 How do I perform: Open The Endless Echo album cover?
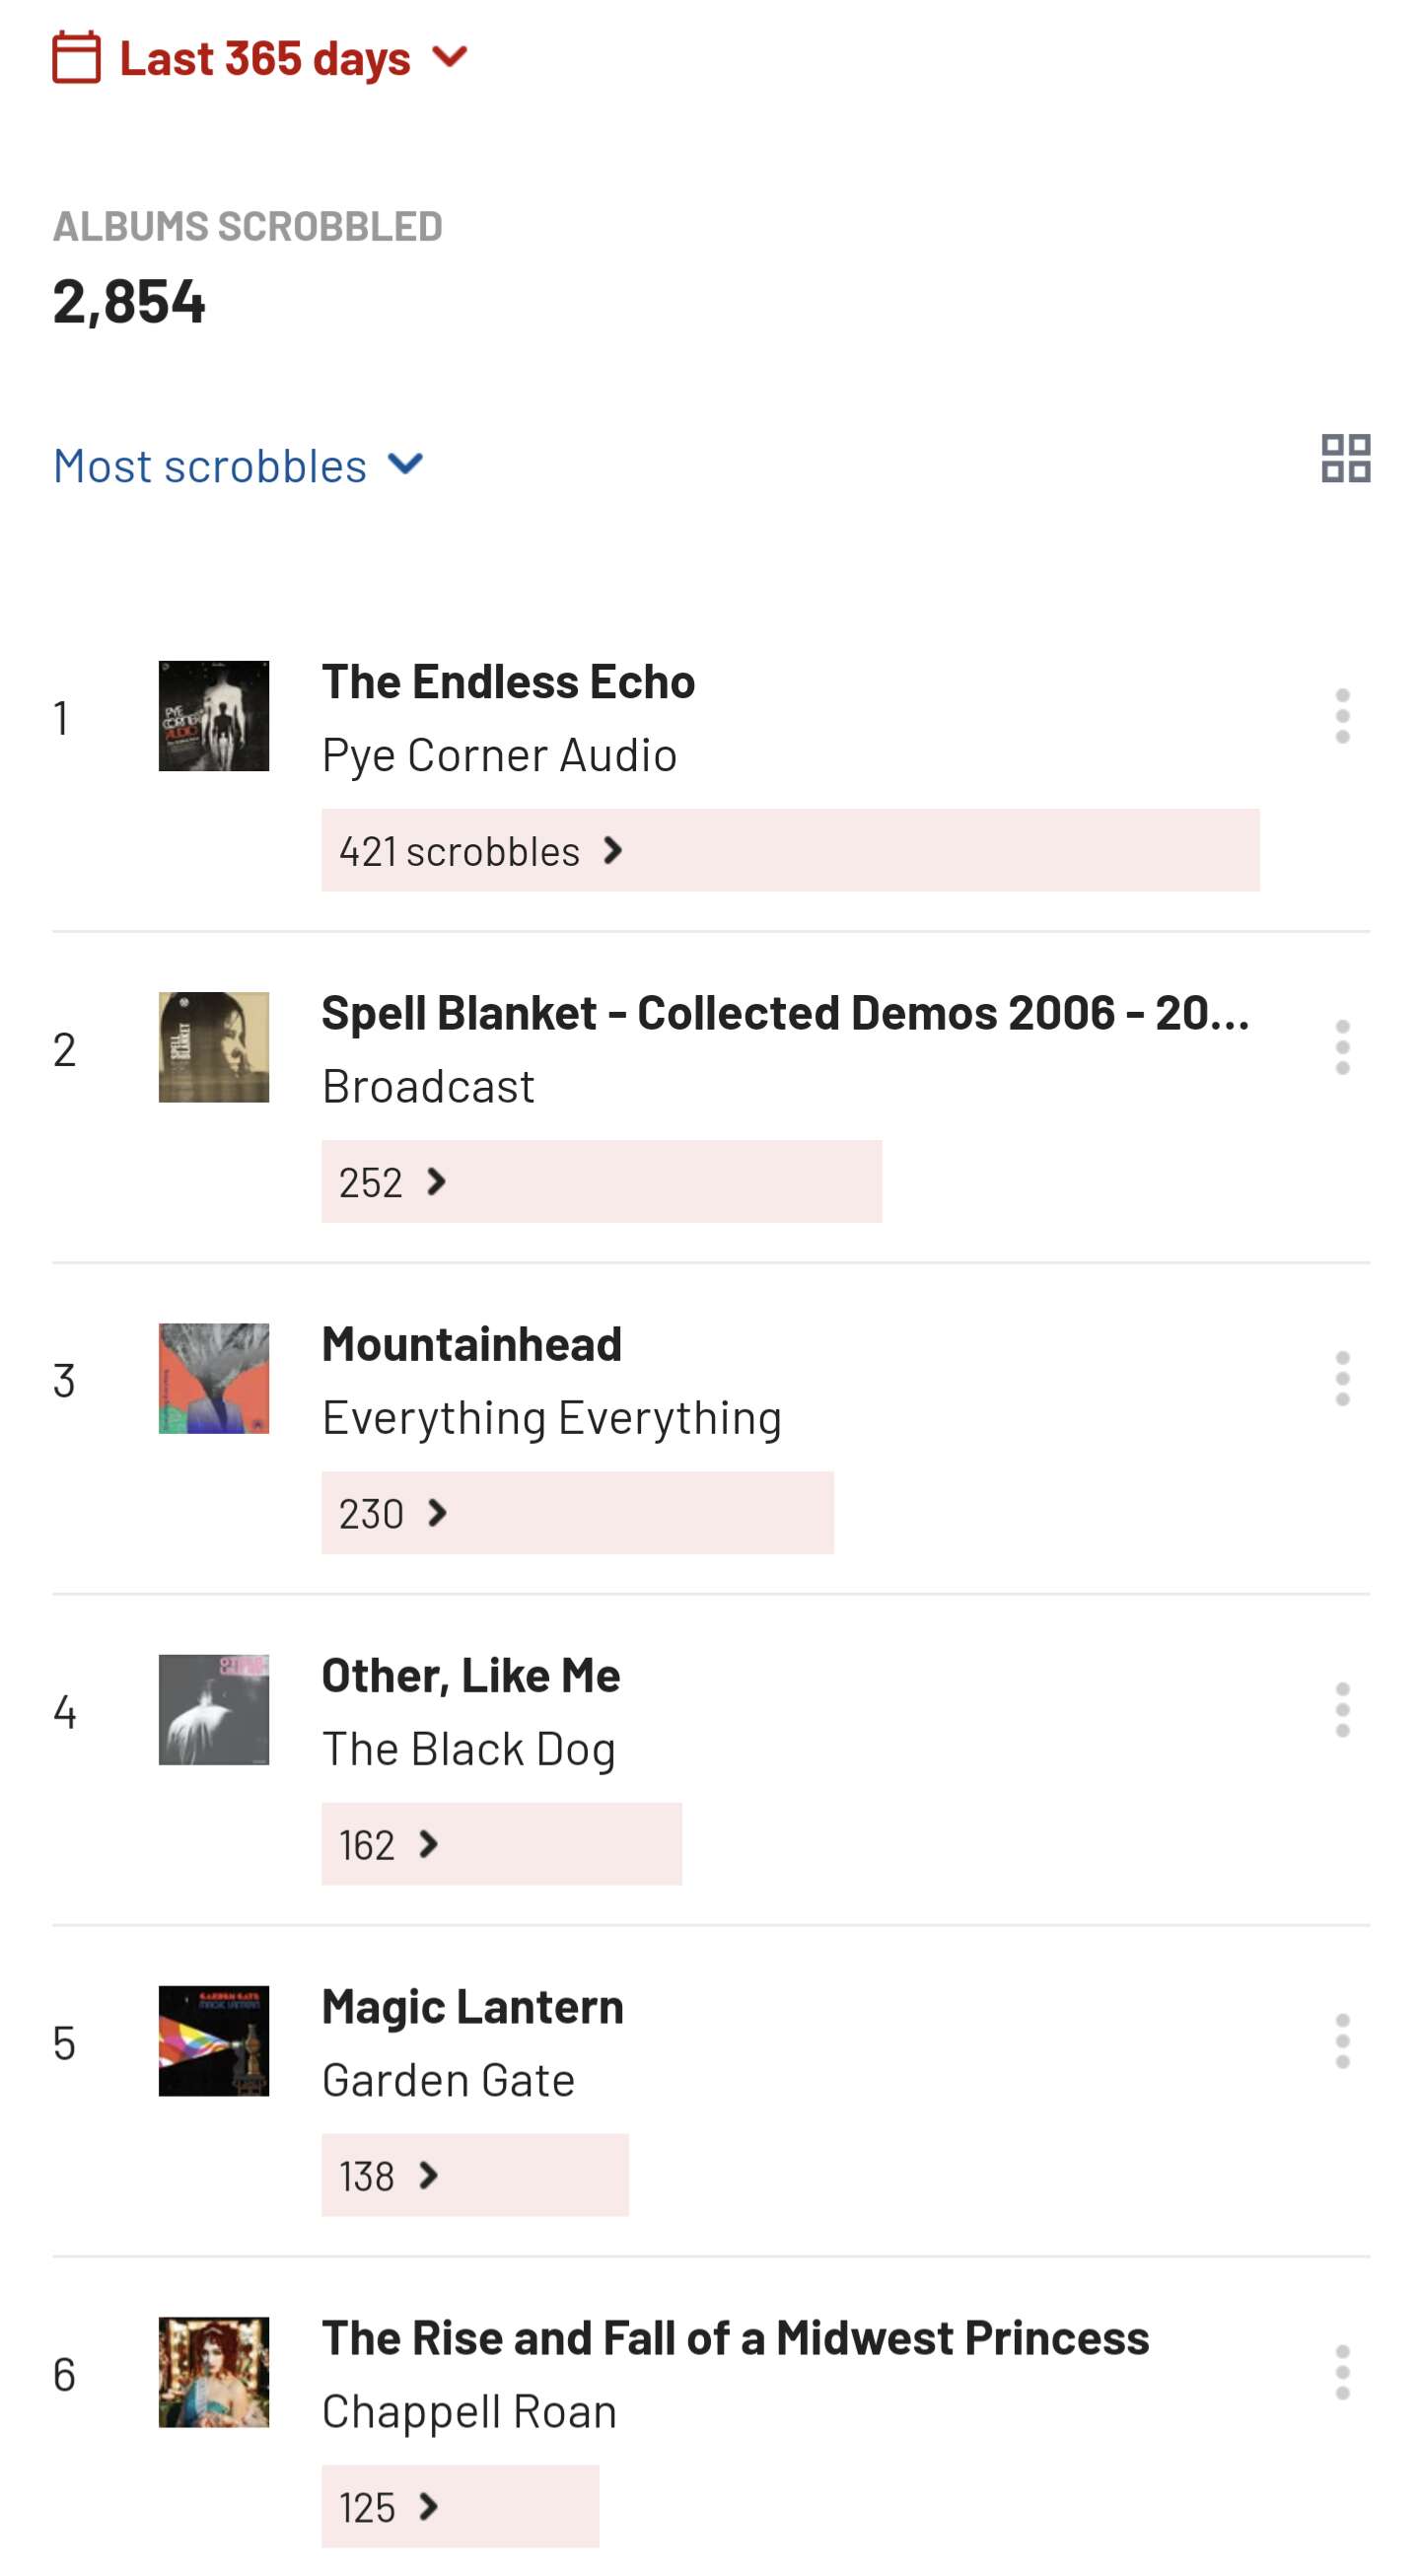click(x=214, y=716)
